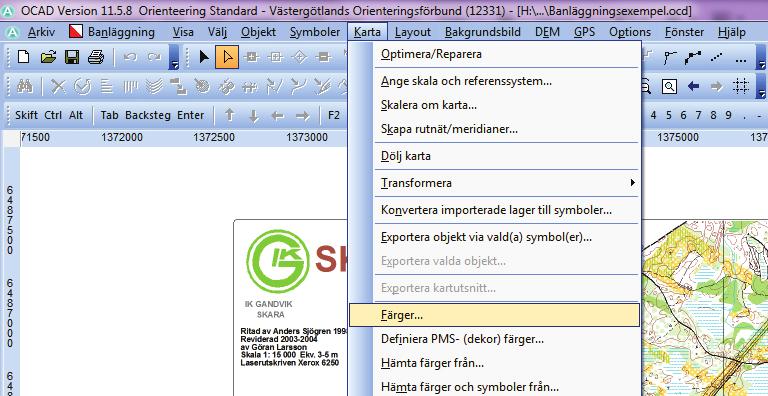The width and height of the screenshot is (768, 396).
Task: Open the GPS menu
Action: [584, 32]
